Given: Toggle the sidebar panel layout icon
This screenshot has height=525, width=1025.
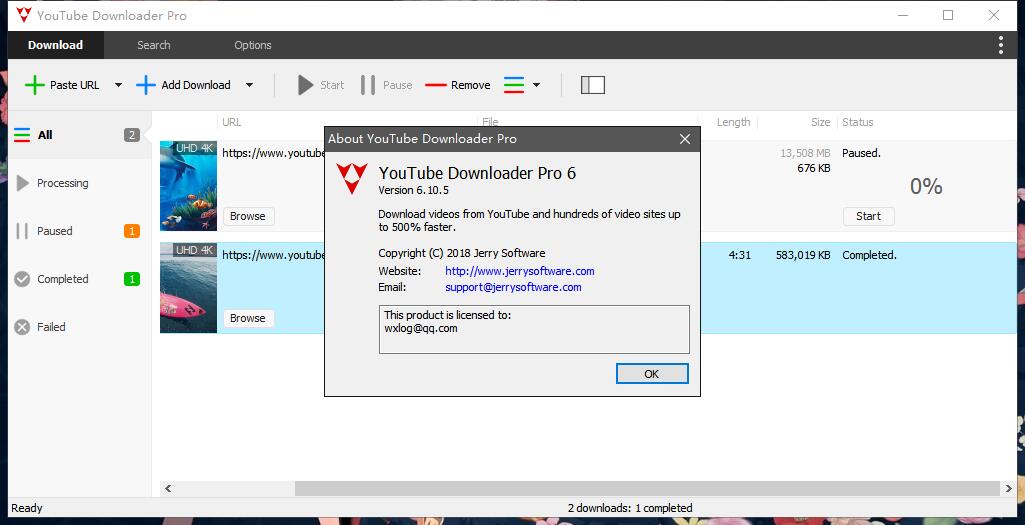Looking at the screenshot, I should click(x=593, y=85).
